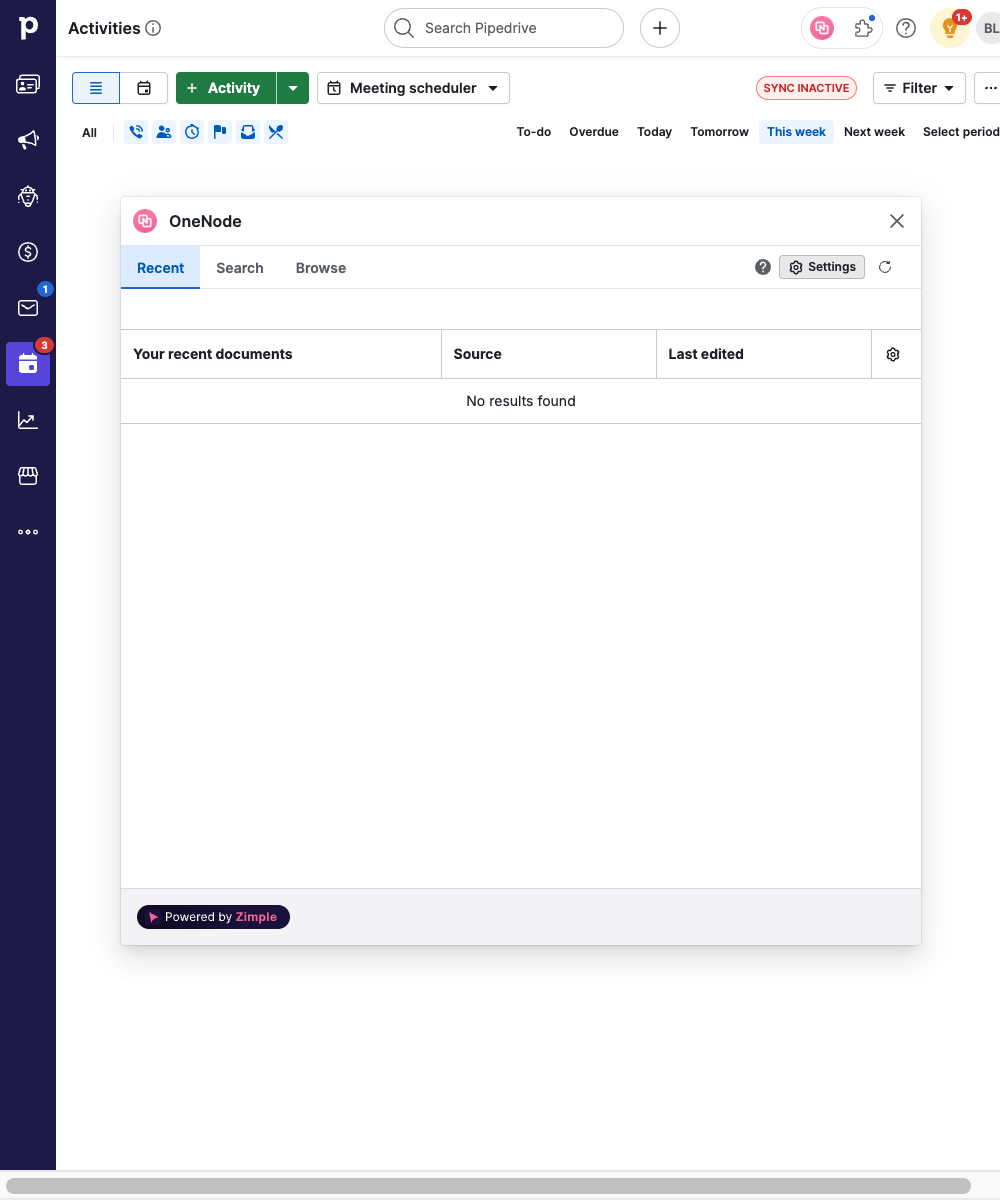1000x1200 pixels.
Task: Open the Filter dropdown
Action: tap(919, 88)
